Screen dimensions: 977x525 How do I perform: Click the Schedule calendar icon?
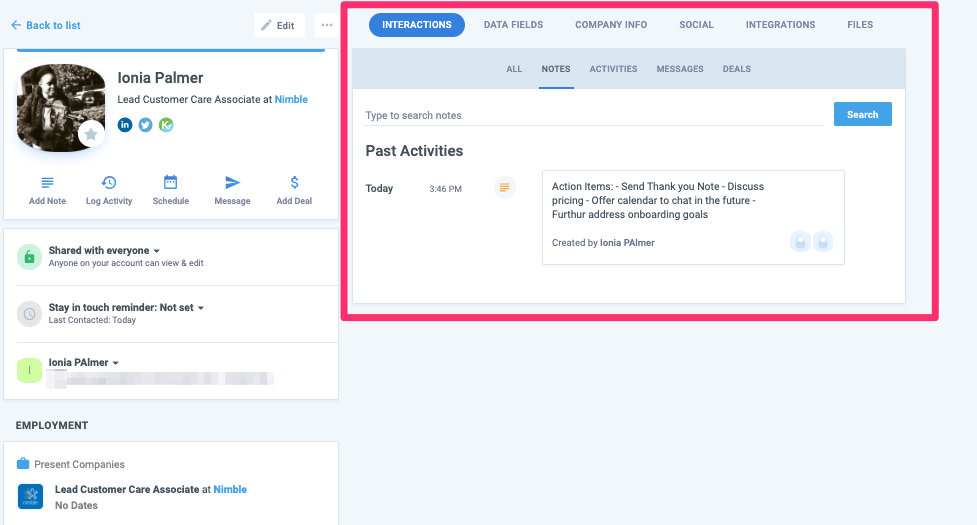pos(170,183)
